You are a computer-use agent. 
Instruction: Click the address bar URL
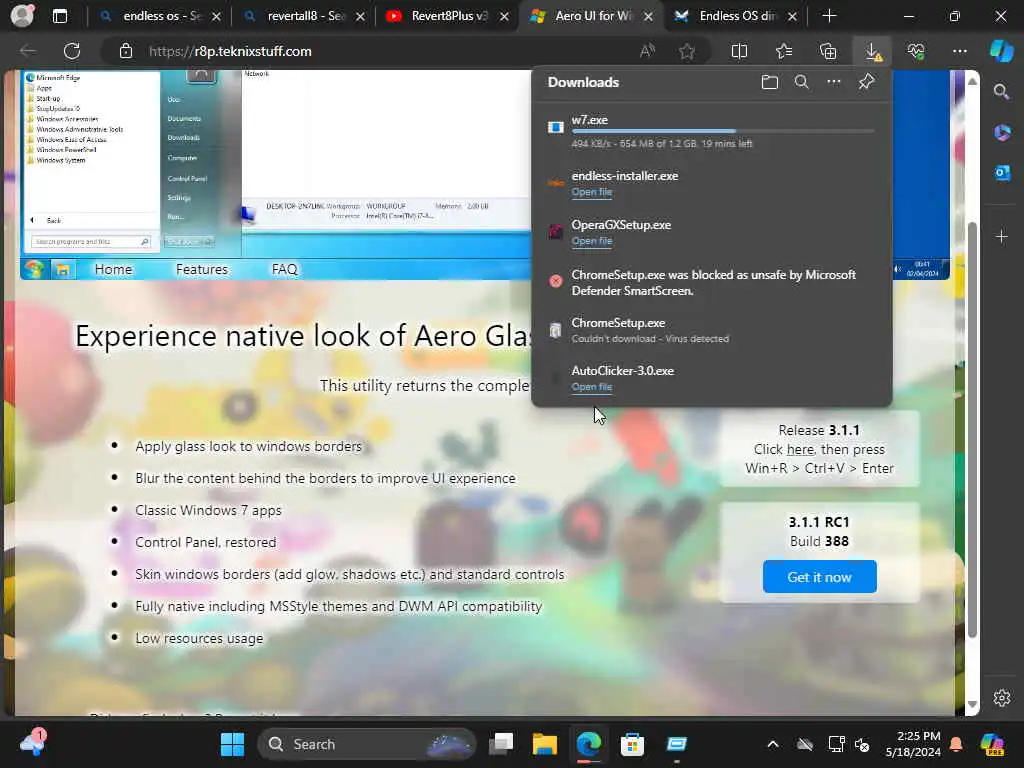coord(230,51)
